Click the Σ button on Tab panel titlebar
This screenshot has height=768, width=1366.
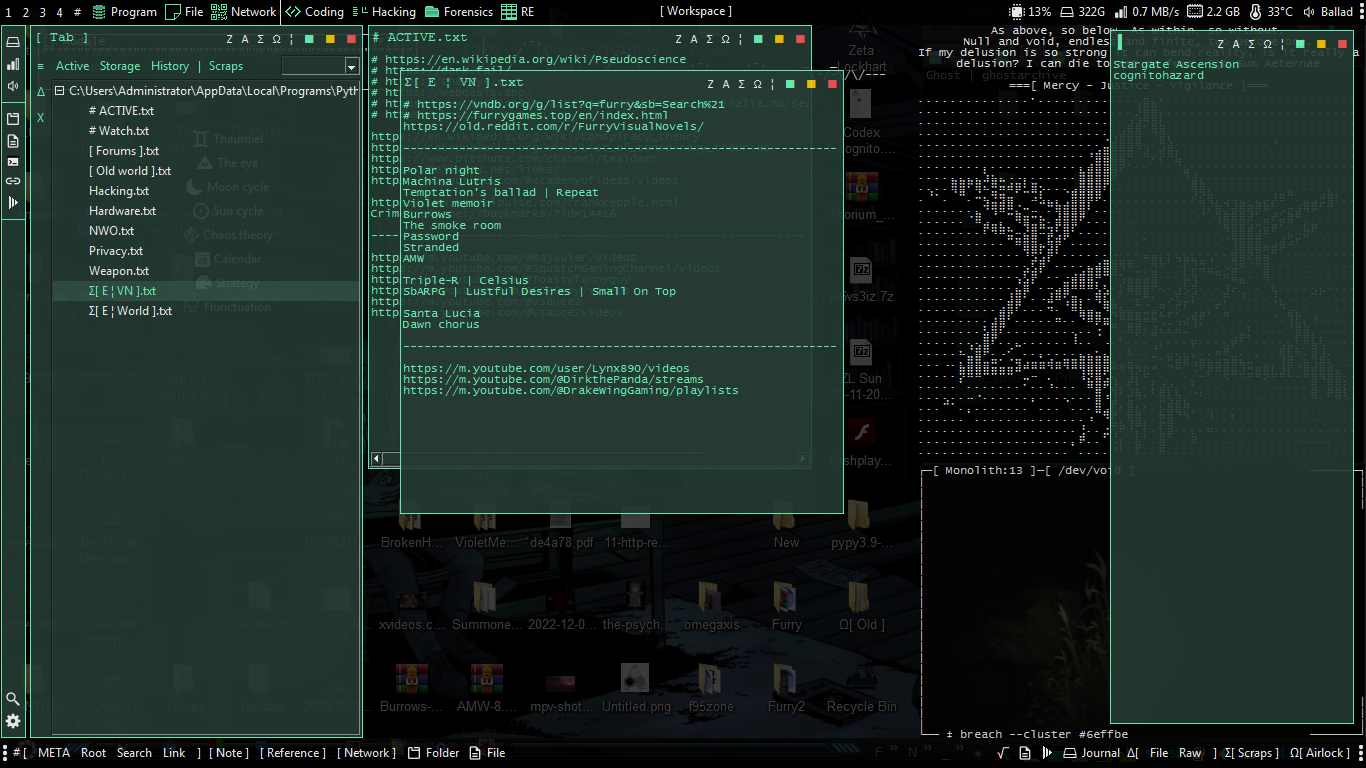point(260,39)
